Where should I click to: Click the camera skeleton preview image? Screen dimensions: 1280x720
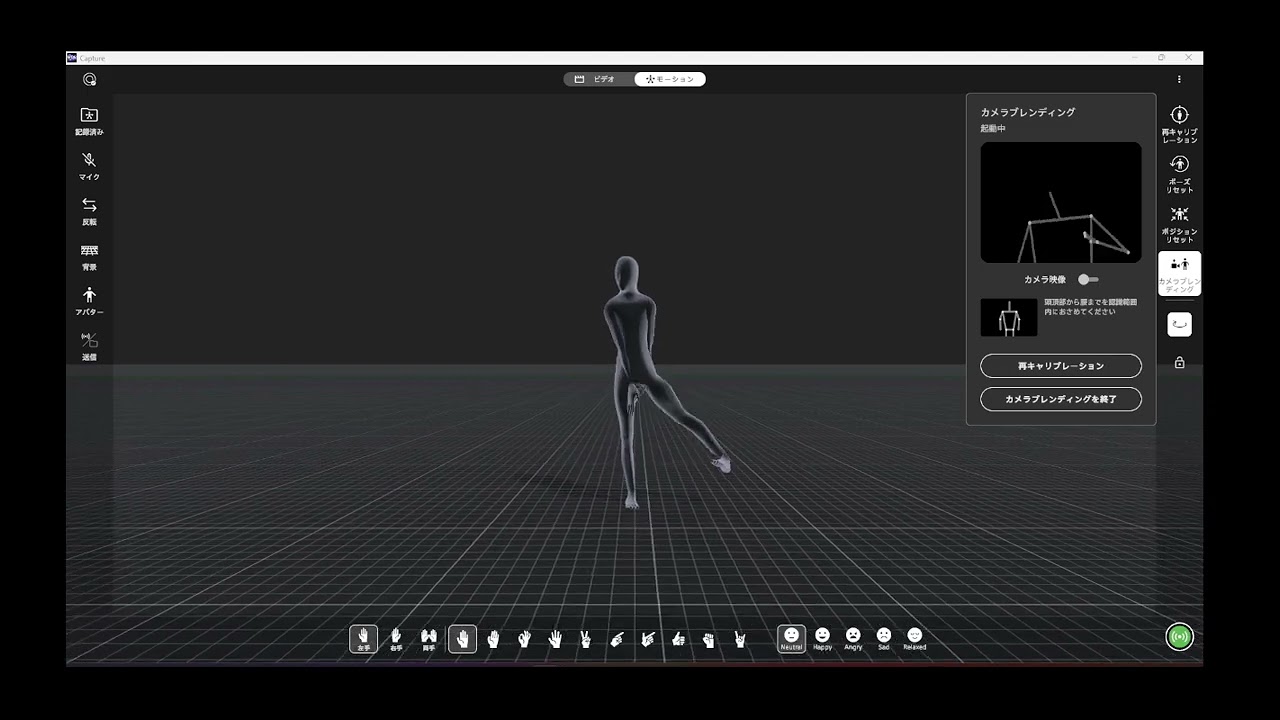pyautogui.click(x=1061, y=202)
